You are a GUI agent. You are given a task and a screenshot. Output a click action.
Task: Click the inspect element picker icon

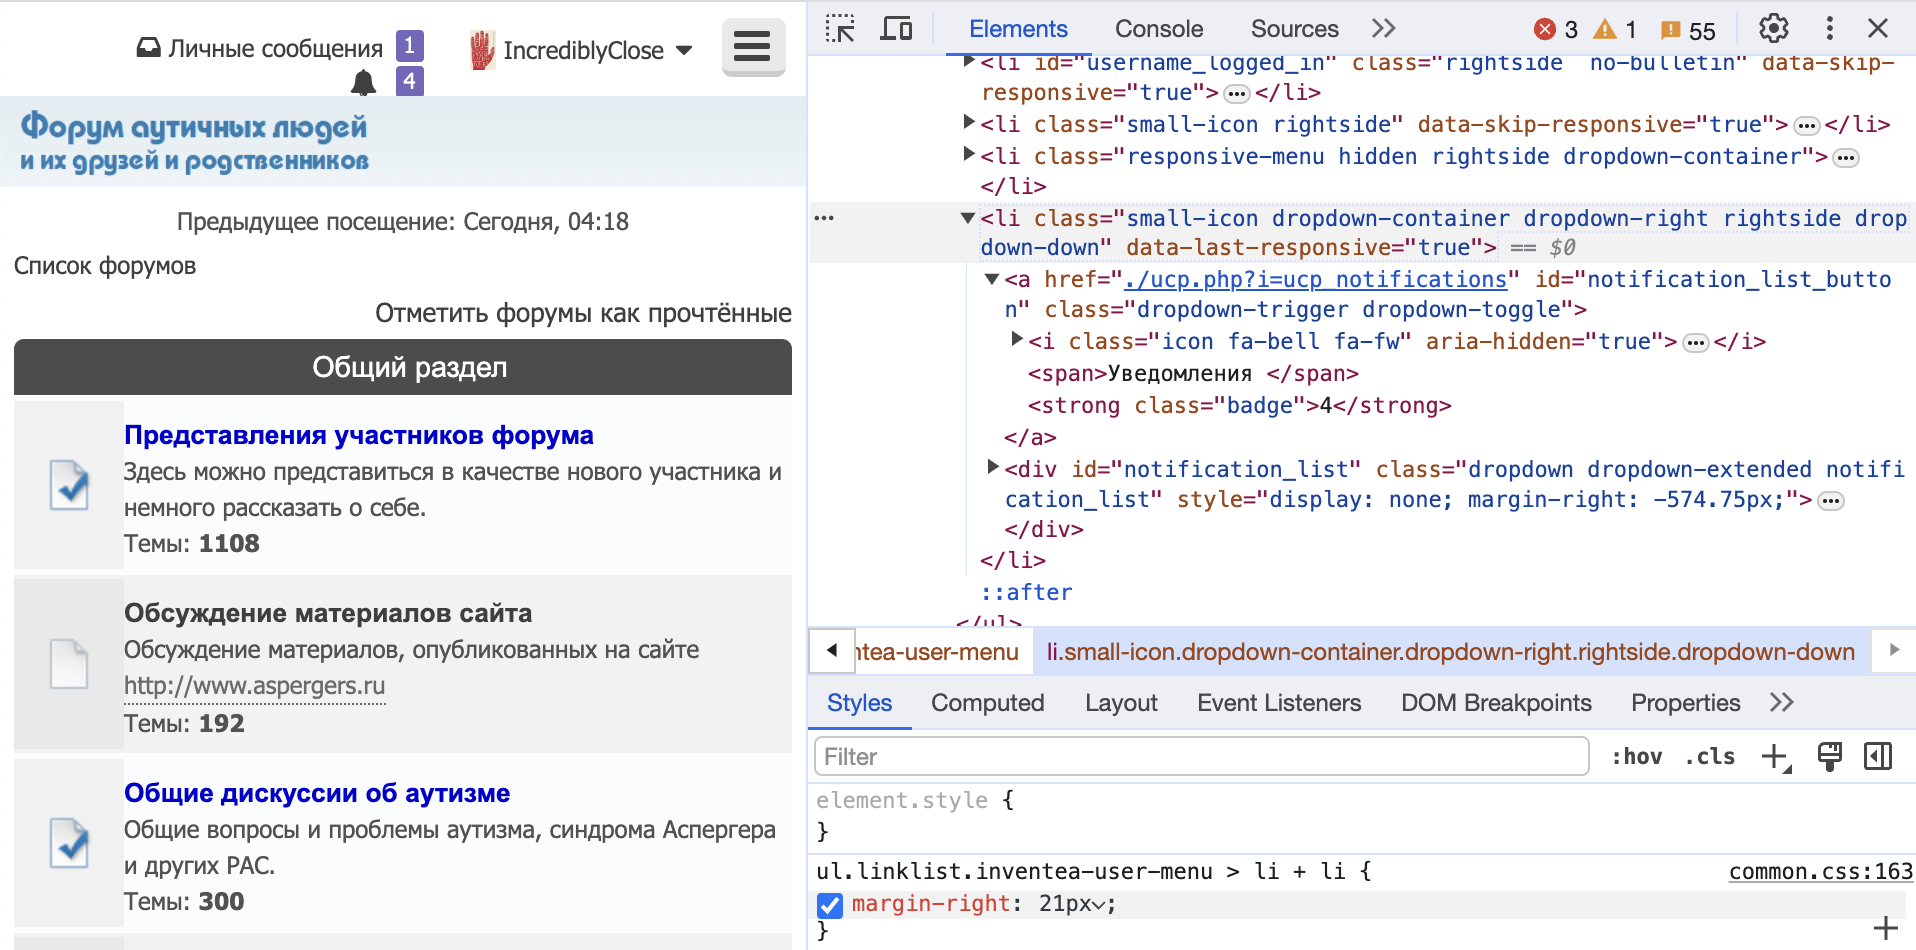point(840,29)
